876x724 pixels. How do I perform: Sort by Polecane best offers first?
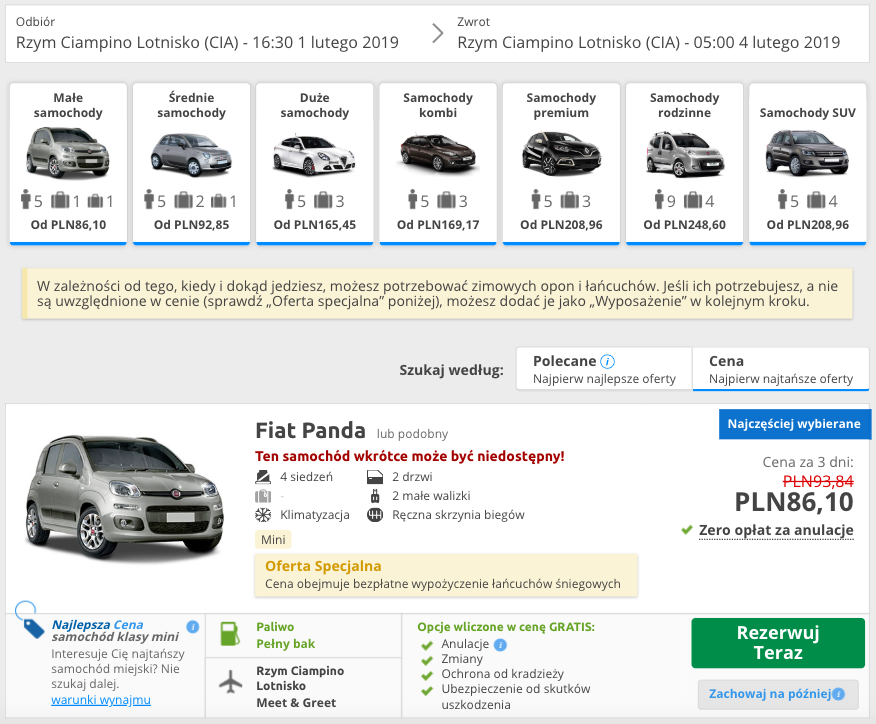pos(604,369)
